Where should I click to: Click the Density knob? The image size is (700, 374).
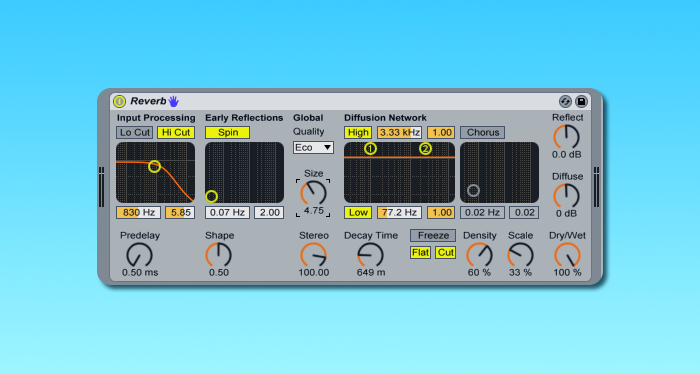(x=479, y=255)
